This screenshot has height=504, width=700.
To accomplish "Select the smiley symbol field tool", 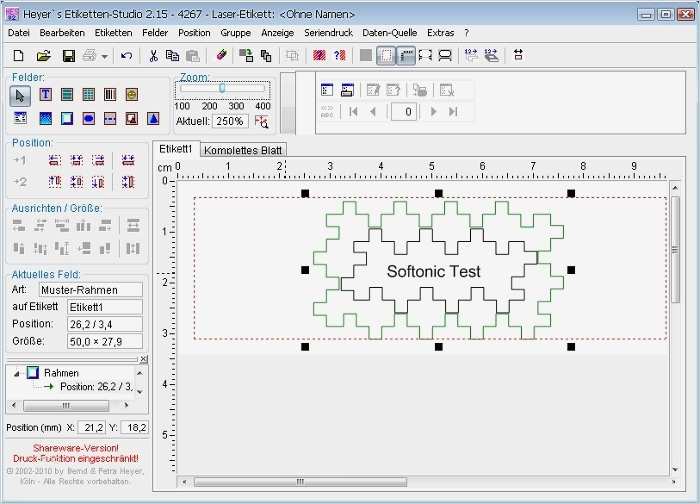I will 132,95.
